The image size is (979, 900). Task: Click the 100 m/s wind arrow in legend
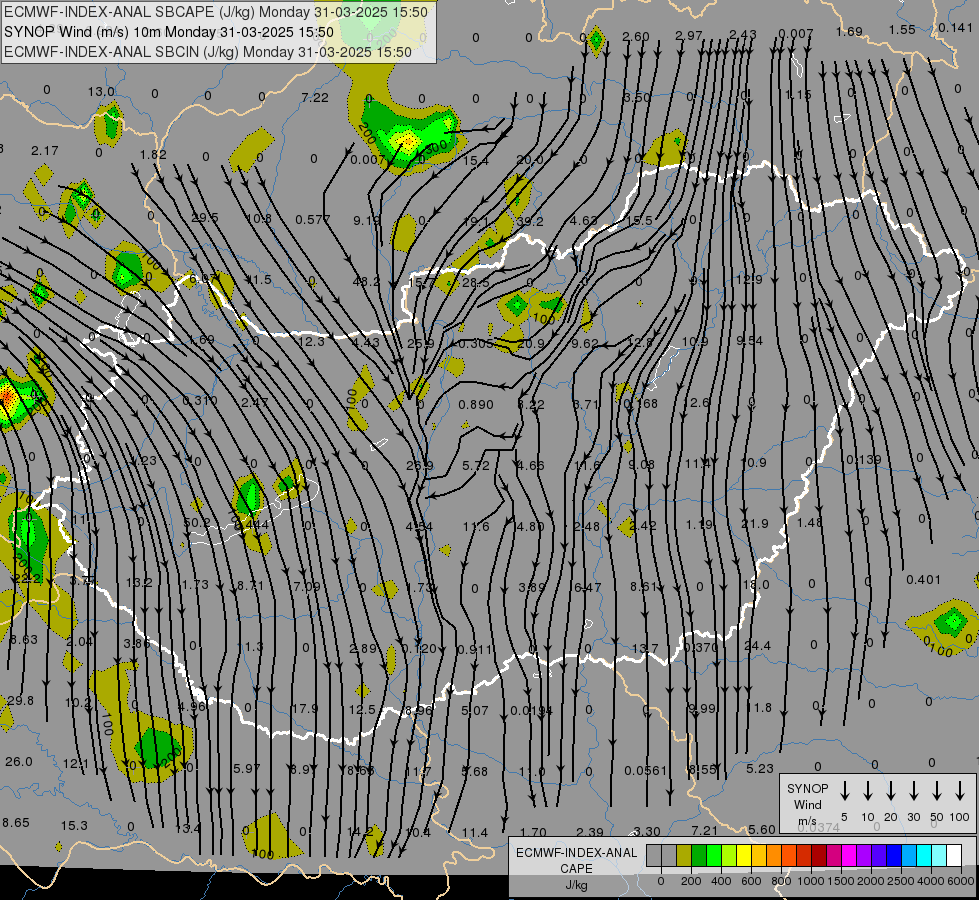coord(960,791)
